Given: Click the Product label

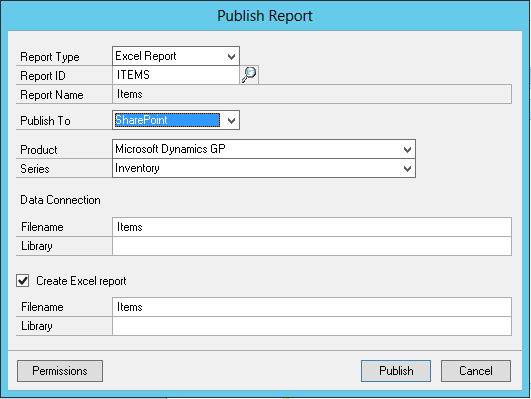Looking at the screenshot, I should (x=39, y=150).
